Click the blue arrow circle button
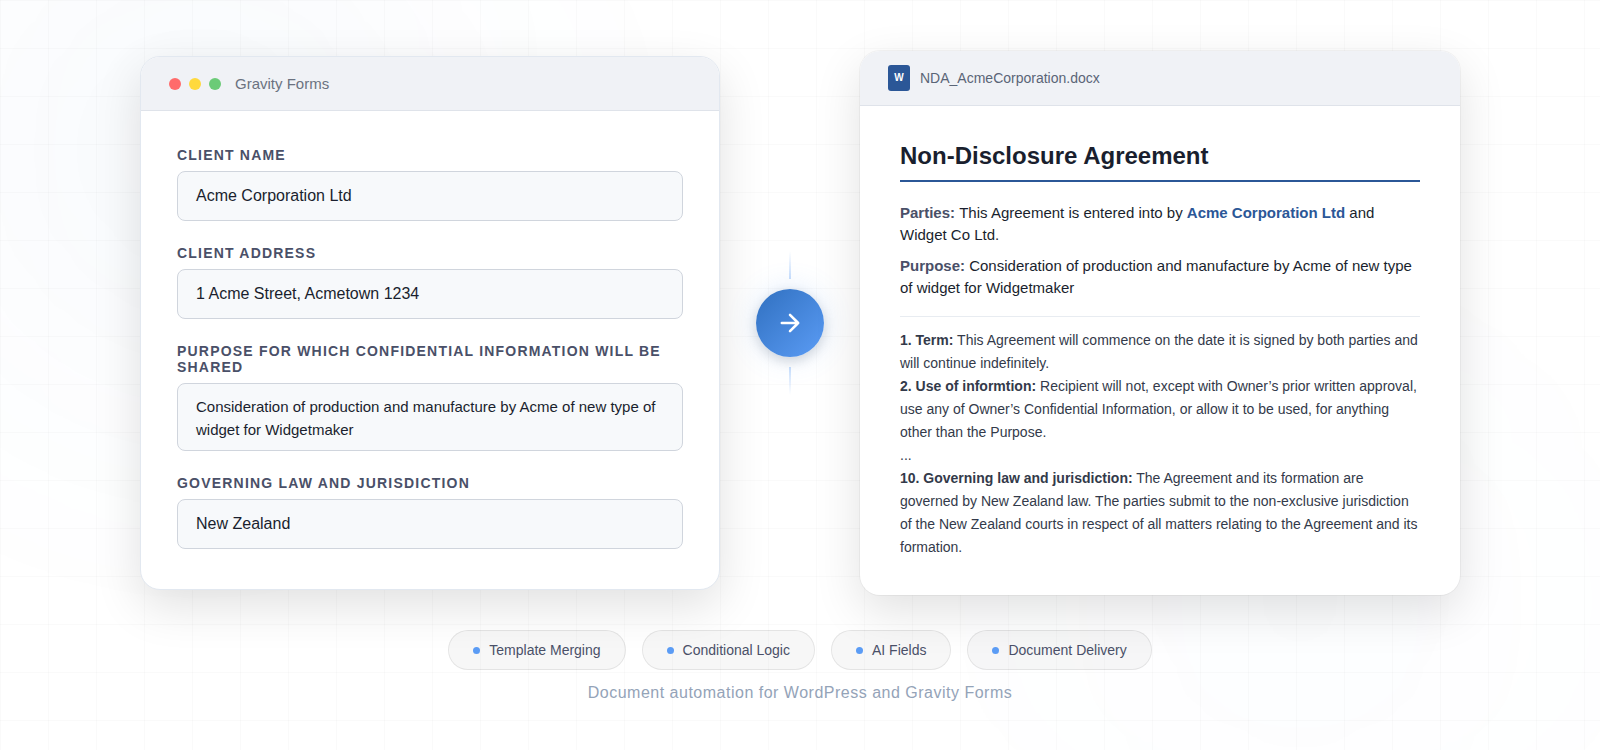Image resolution: width=1600 pixels, height=750 pixels. [x=789, y=323]
